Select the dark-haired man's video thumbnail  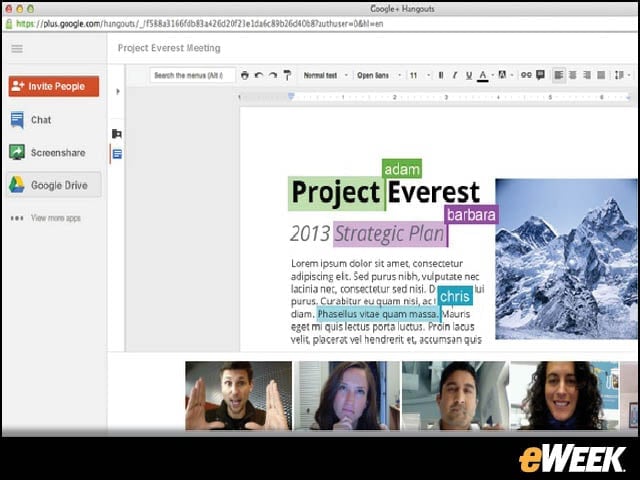coord(455,396)
